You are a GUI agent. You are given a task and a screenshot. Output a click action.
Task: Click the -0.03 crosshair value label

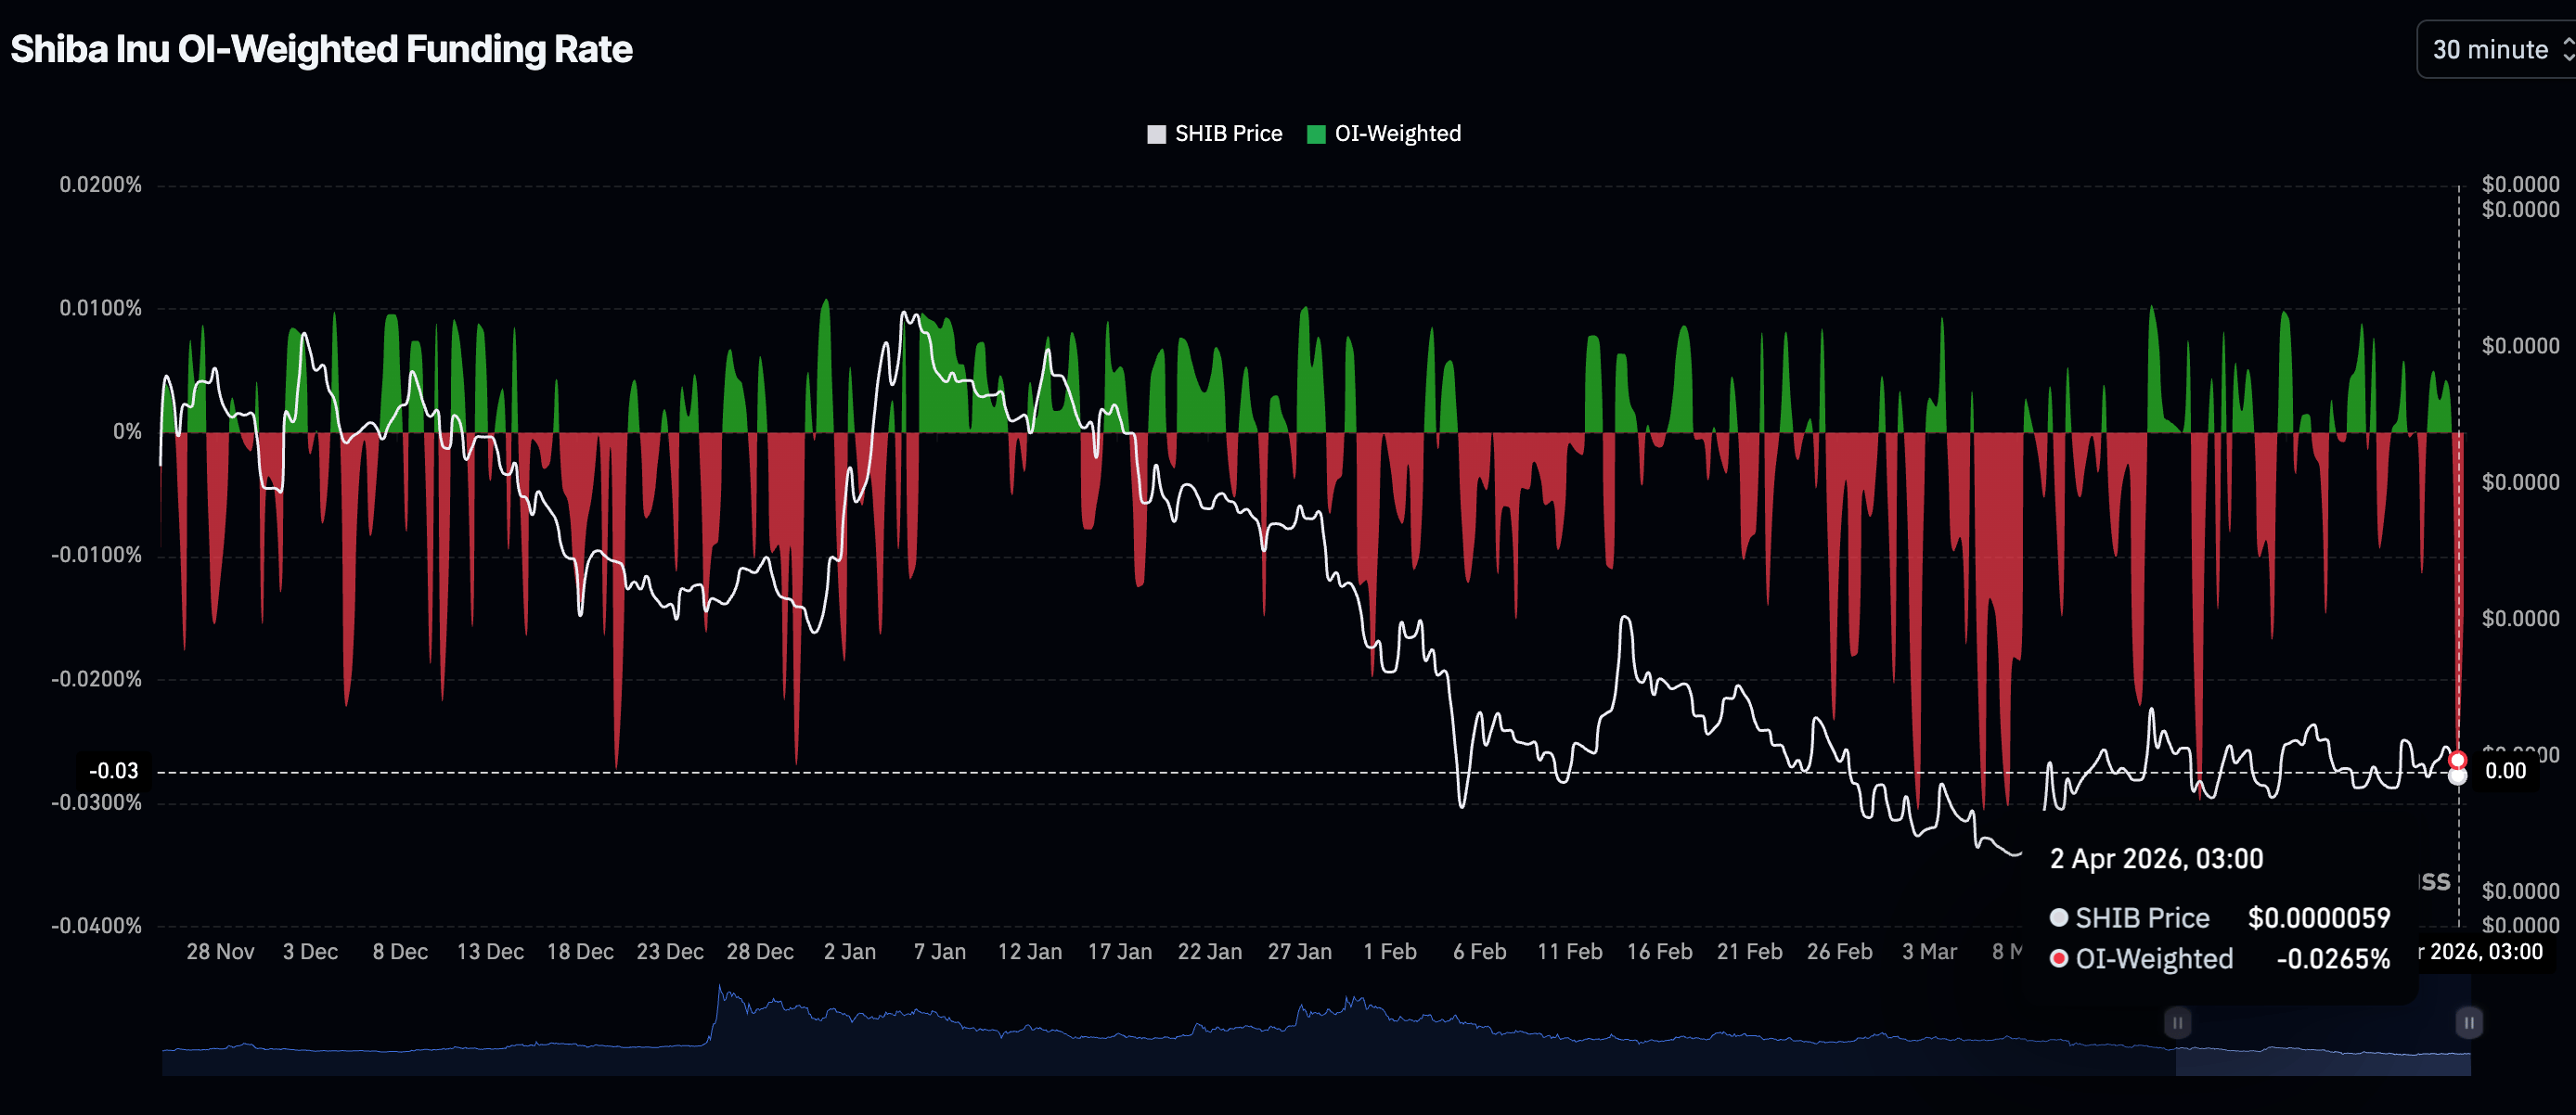[x=114, y=771]
